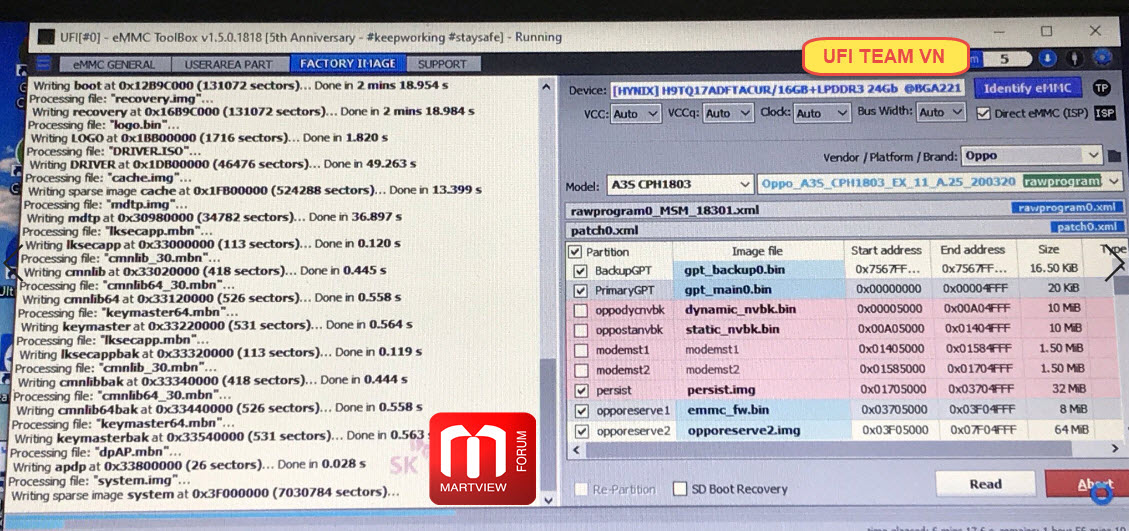Viewport: 1129px width, 531px height.
Task: Switch to USERAREA PART tab
Action: (x=228, y=64)
